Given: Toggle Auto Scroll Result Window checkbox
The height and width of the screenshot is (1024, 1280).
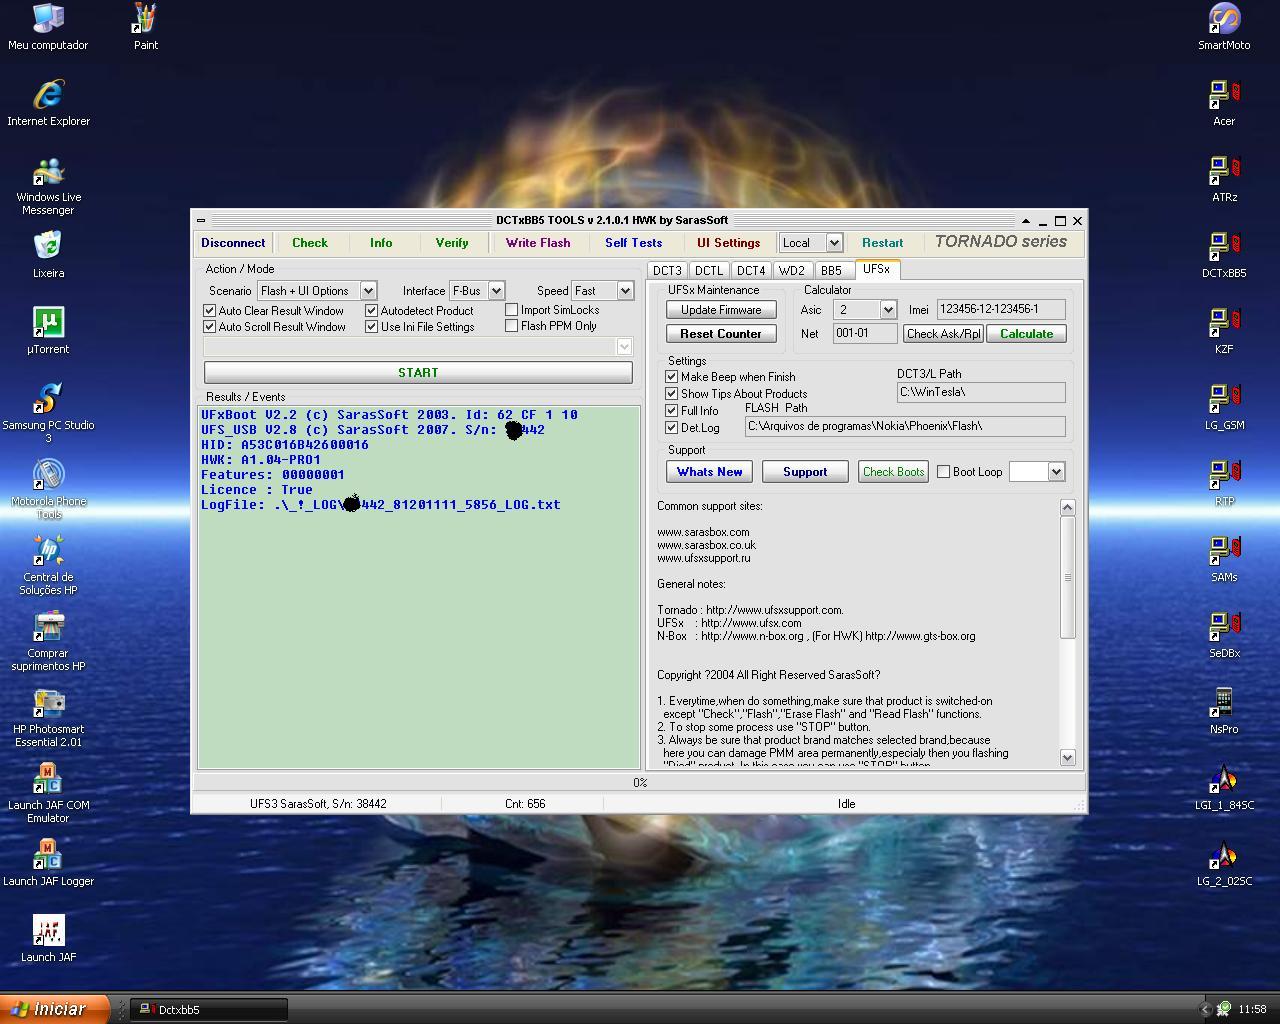Looking at the screenshot, I should pos(210,327).
